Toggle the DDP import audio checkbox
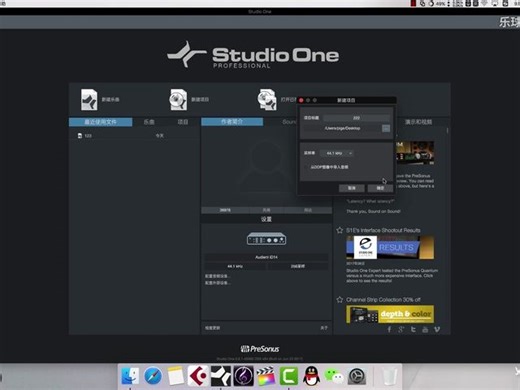The height and width of the screenshot is (390, 520). (307, 167)
